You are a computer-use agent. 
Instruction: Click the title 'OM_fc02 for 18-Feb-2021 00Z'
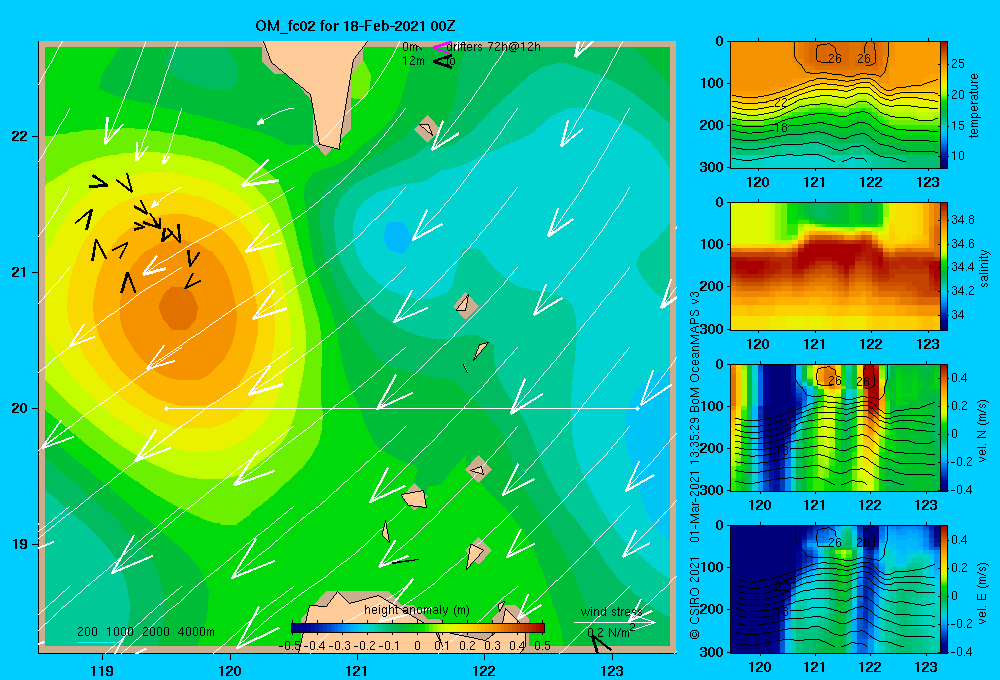tap(355, 26)
